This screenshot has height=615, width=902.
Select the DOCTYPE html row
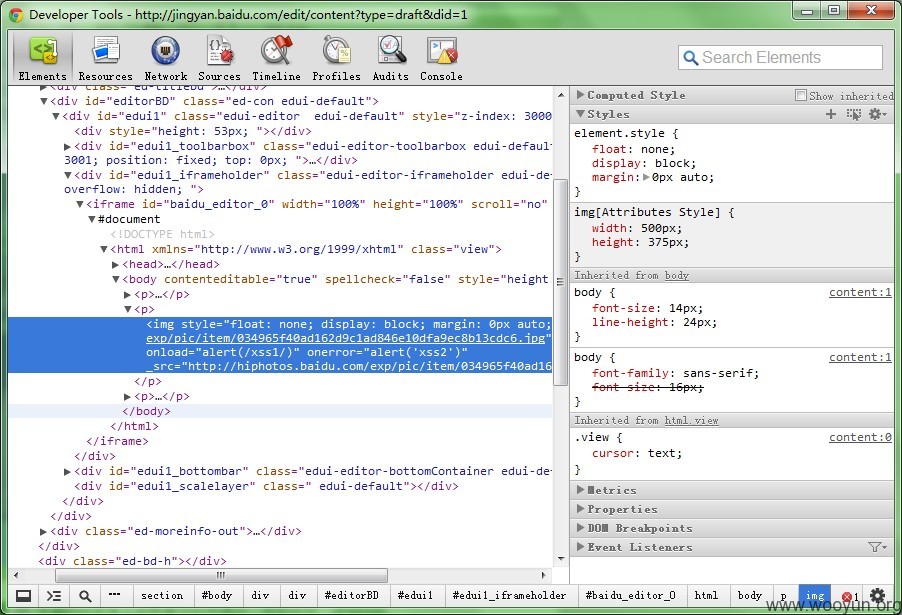click(280, 234)
